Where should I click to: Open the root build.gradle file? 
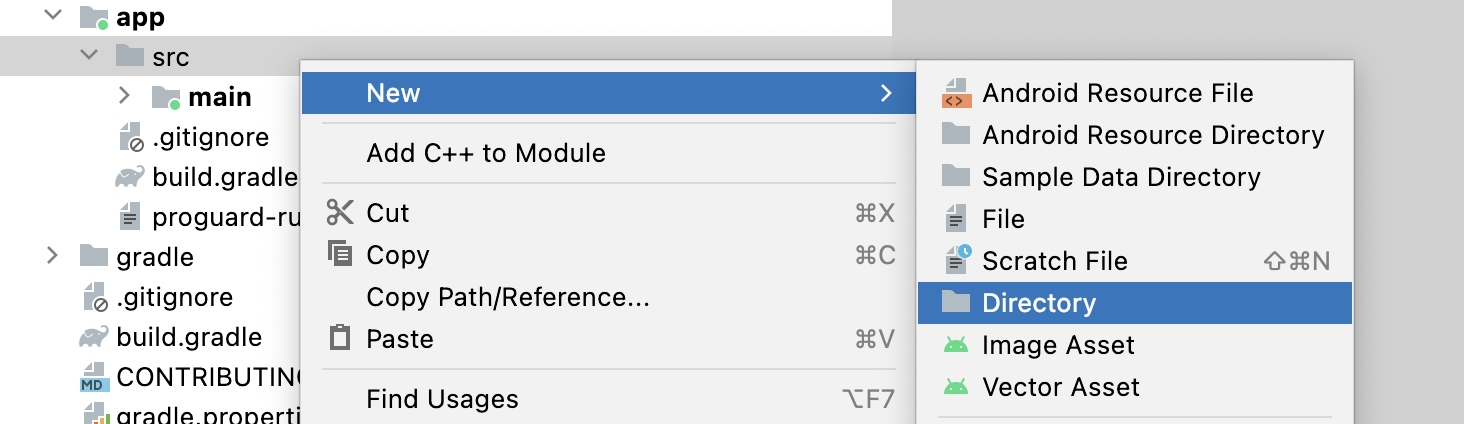(x=189, y=337)
